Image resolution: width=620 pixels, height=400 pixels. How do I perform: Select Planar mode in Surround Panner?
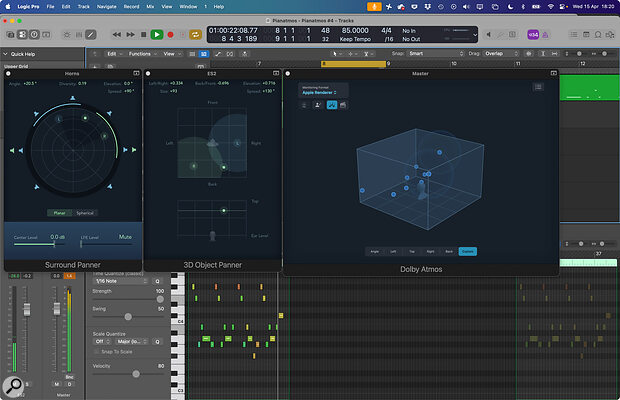(60, 213)
